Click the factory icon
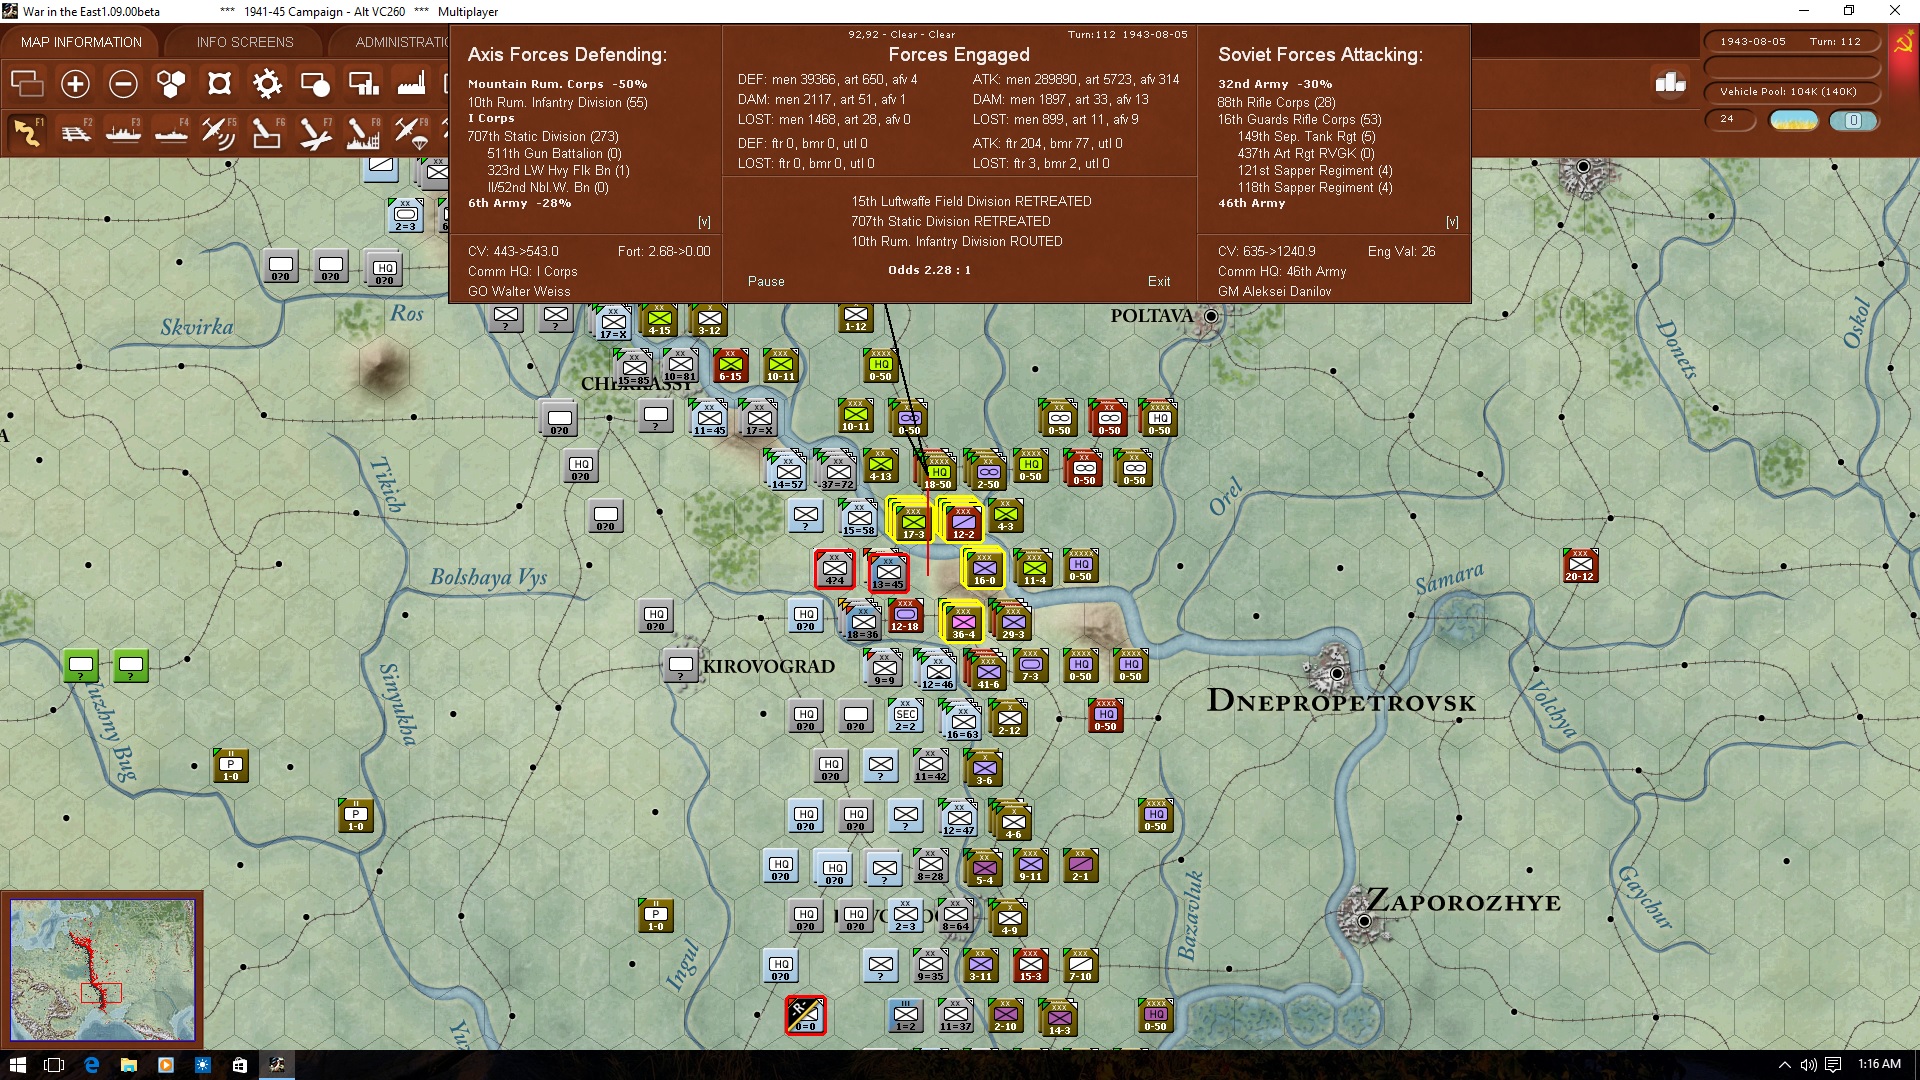Screen dimensions: 1920x1080 click(x=411, y=84)
